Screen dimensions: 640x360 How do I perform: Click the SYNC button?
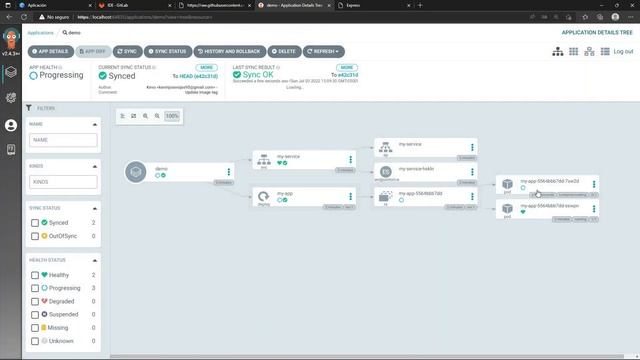click(127, 51)
